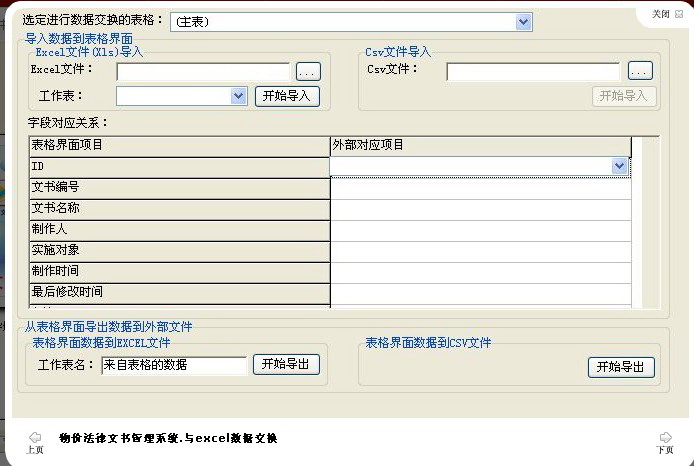
Task: Click the 外部对应项目 cell for 文书名称
Action: pyautogui.click(x=481, y=210)
